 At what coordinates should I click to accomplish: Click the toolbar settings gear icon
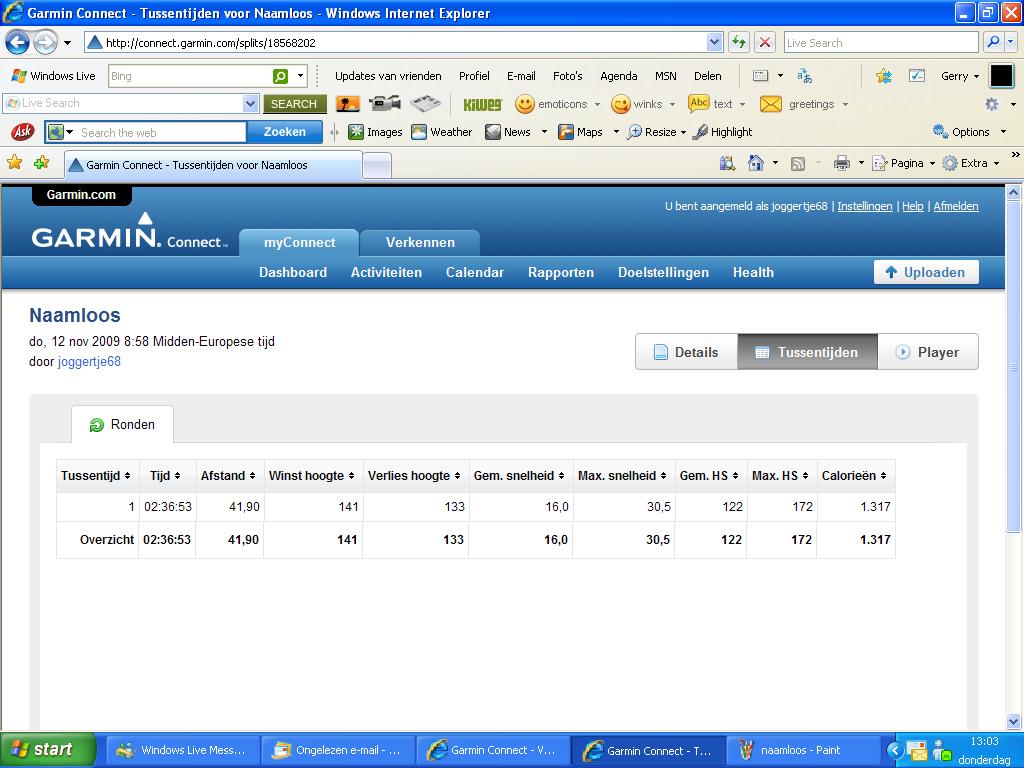[x=991, y=104]
